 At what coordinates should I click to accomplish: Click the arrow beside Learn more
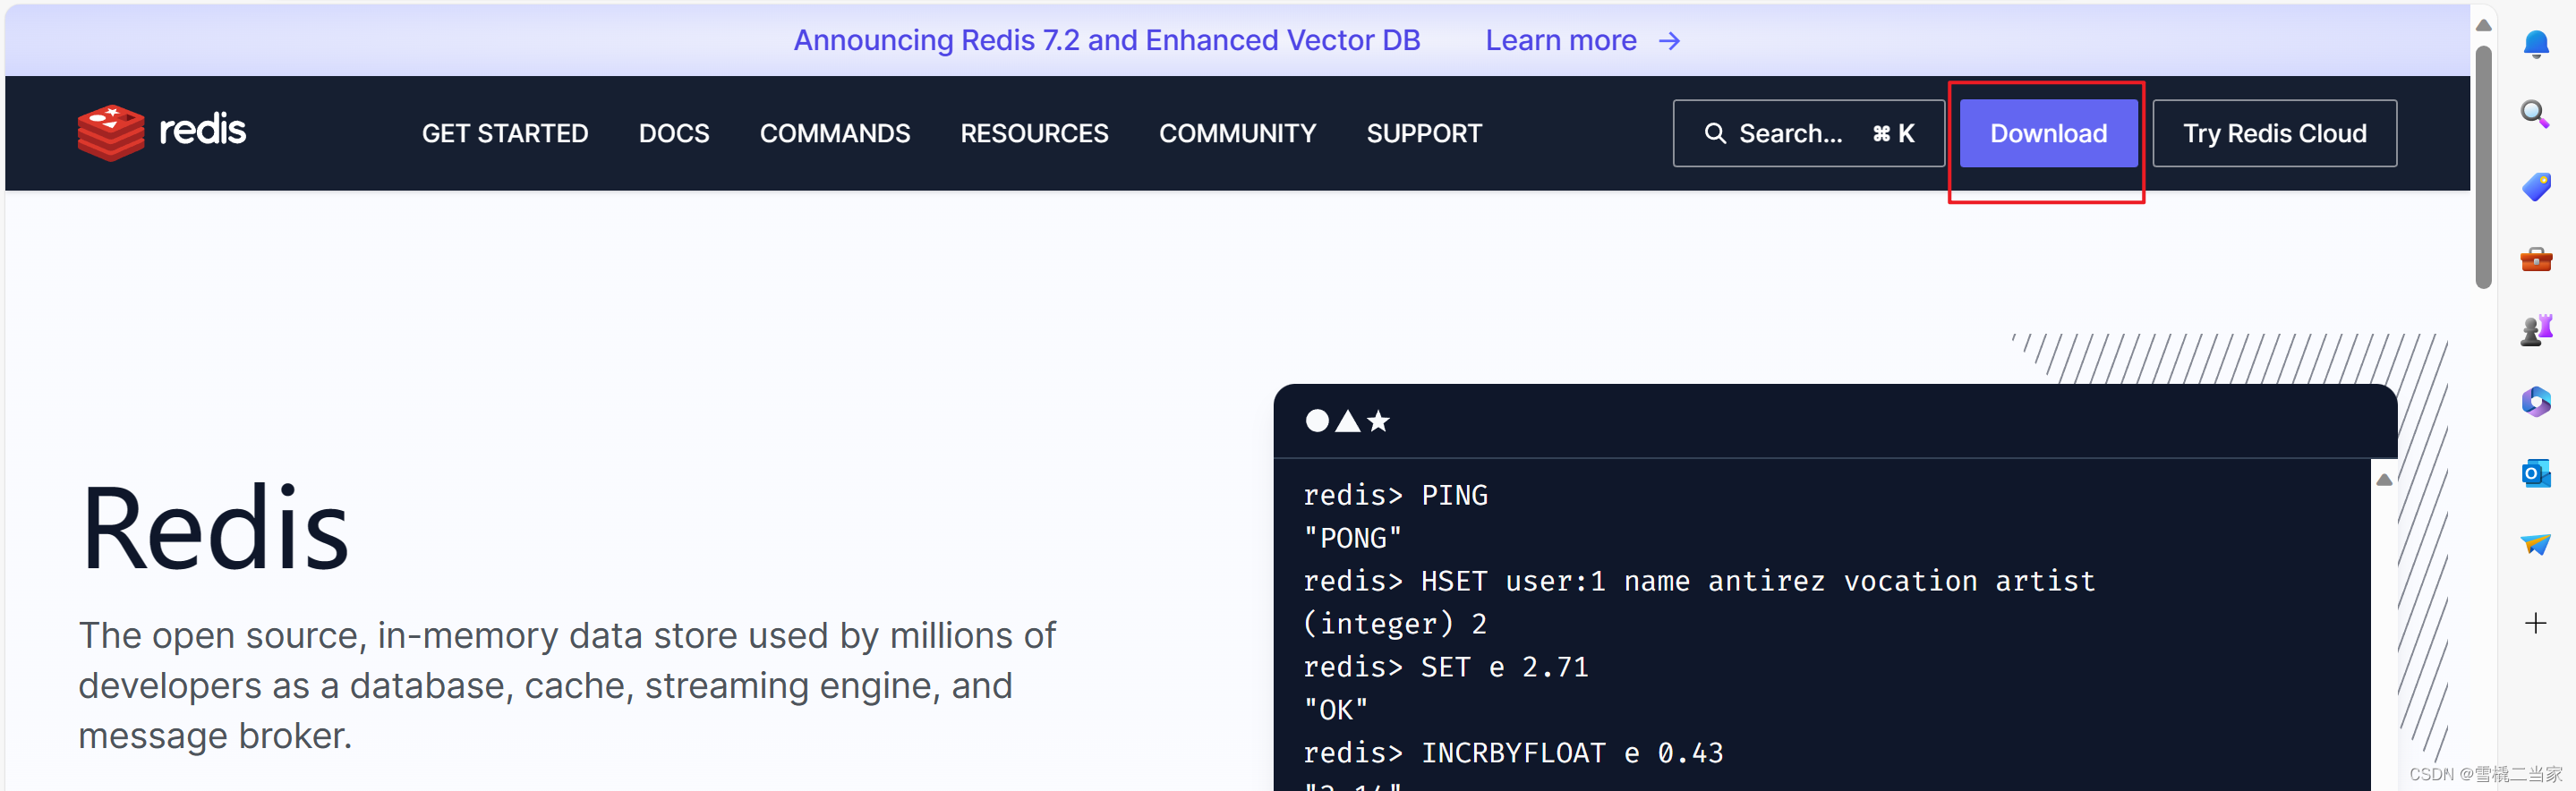[x=1669, y=41]
